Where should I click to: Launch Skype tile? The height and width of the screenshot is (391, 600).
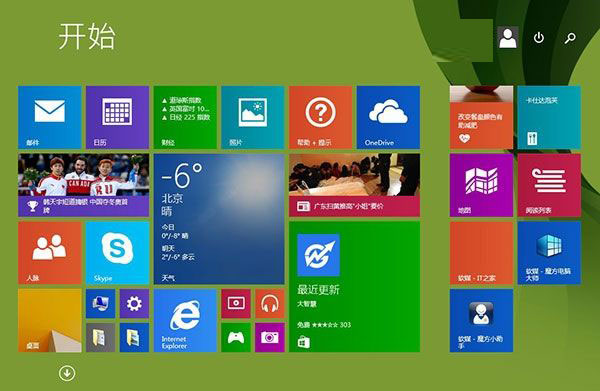pos(117,253)
